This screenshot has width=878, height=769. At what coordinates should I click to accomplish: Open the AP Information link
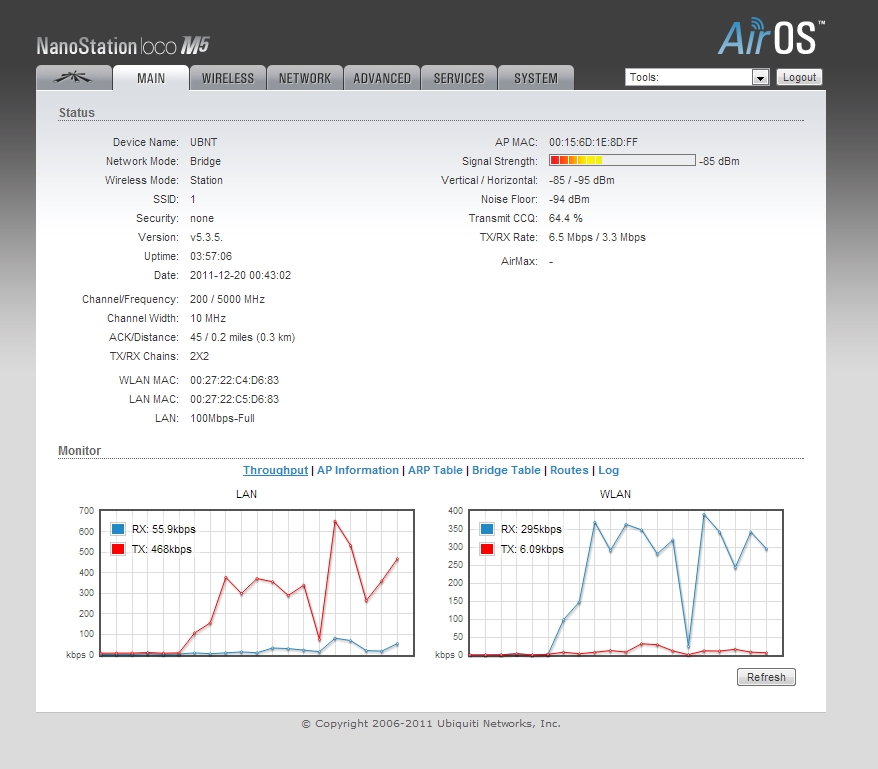[x=357, y=470]
